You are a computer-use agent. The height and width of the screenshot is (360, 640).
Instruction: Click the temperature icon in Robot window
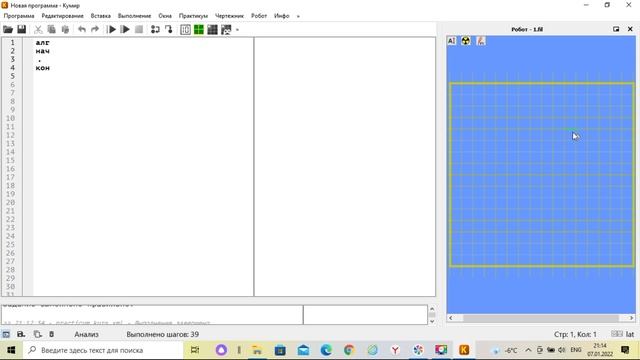coord(481,41)
